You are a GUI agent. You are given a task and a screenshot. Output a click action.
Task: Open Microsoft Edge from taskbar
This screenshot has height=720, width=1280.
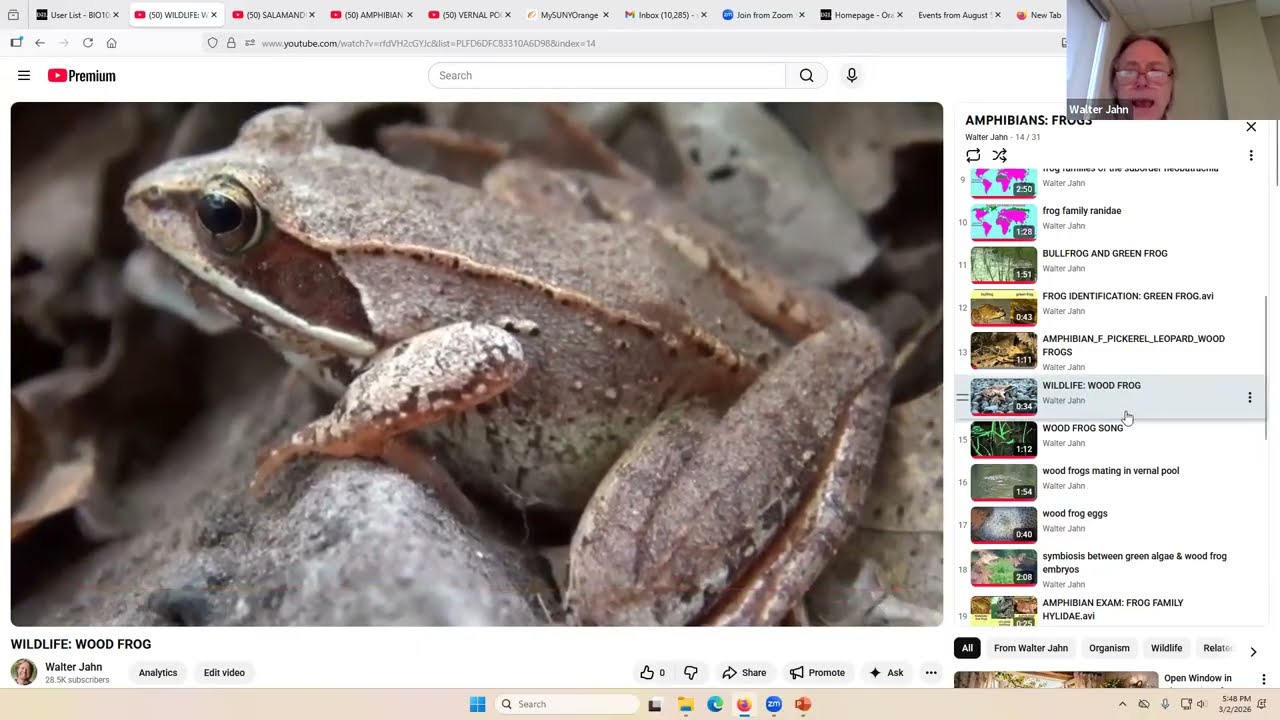[715, 704]
